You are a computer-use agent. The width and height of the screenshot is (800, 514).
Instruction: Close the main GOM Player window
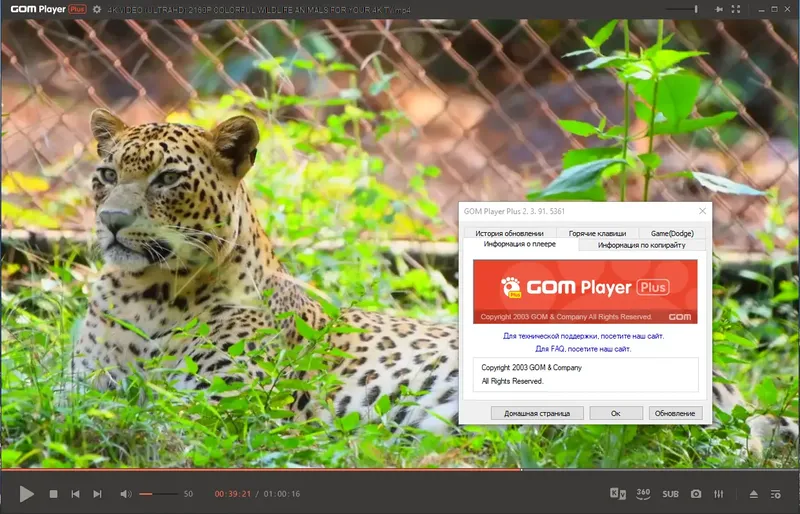[x=788, y=9]
